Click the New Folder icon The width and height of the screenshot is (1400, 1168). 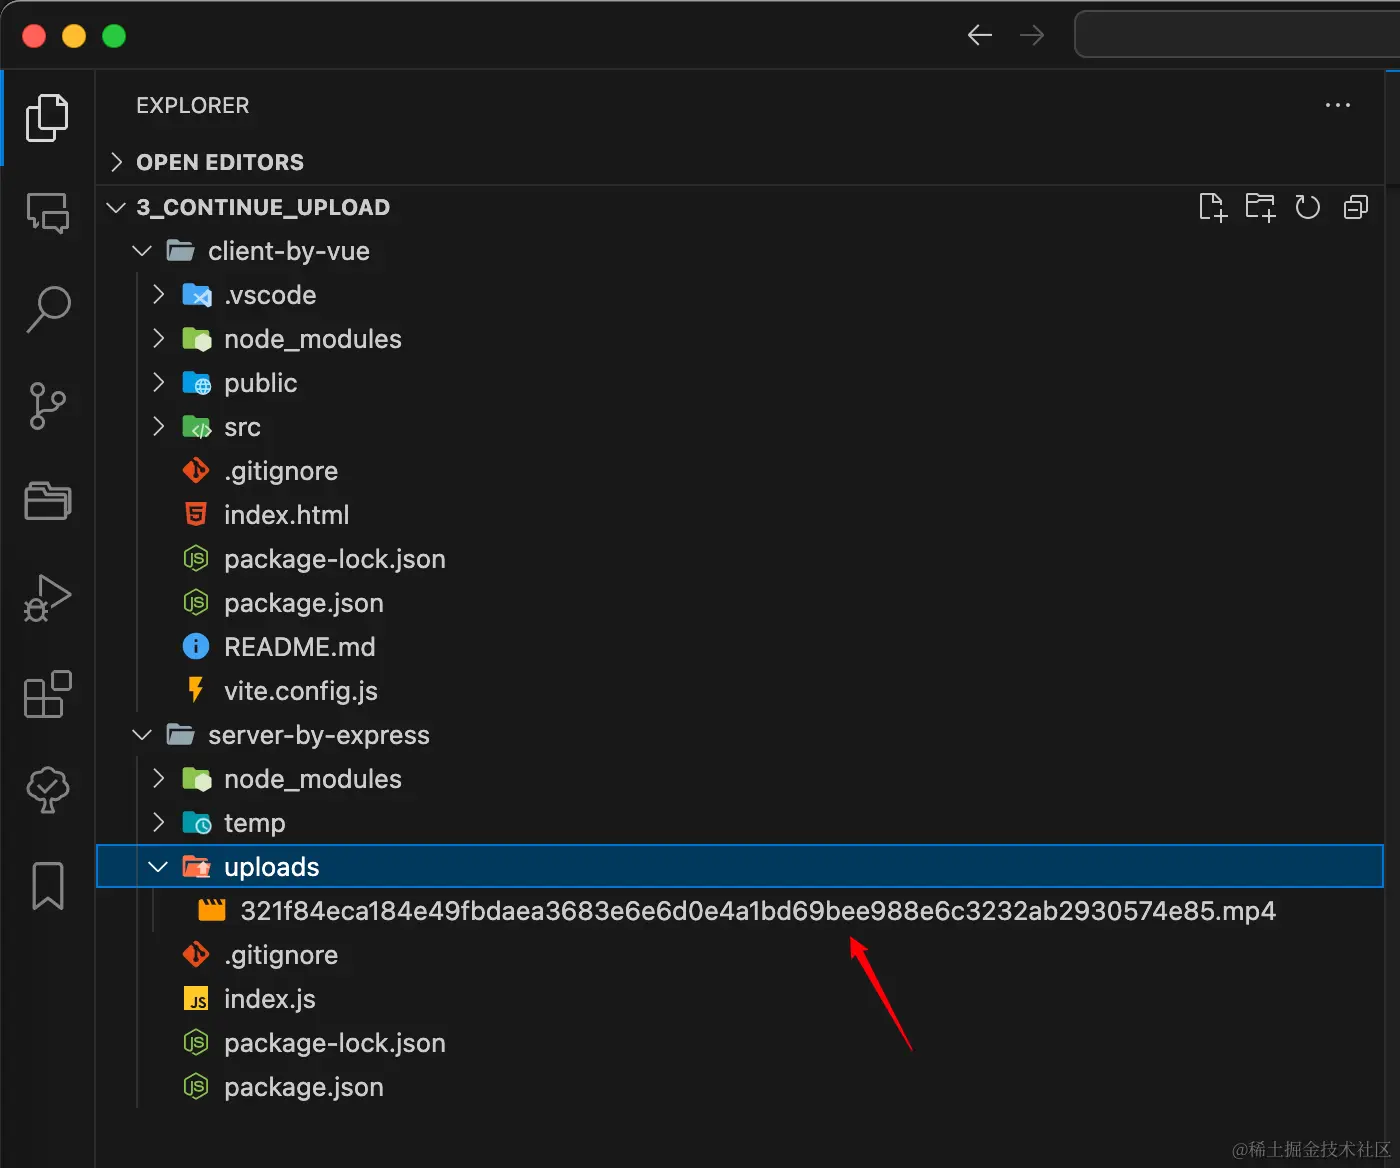(1260, 207)
